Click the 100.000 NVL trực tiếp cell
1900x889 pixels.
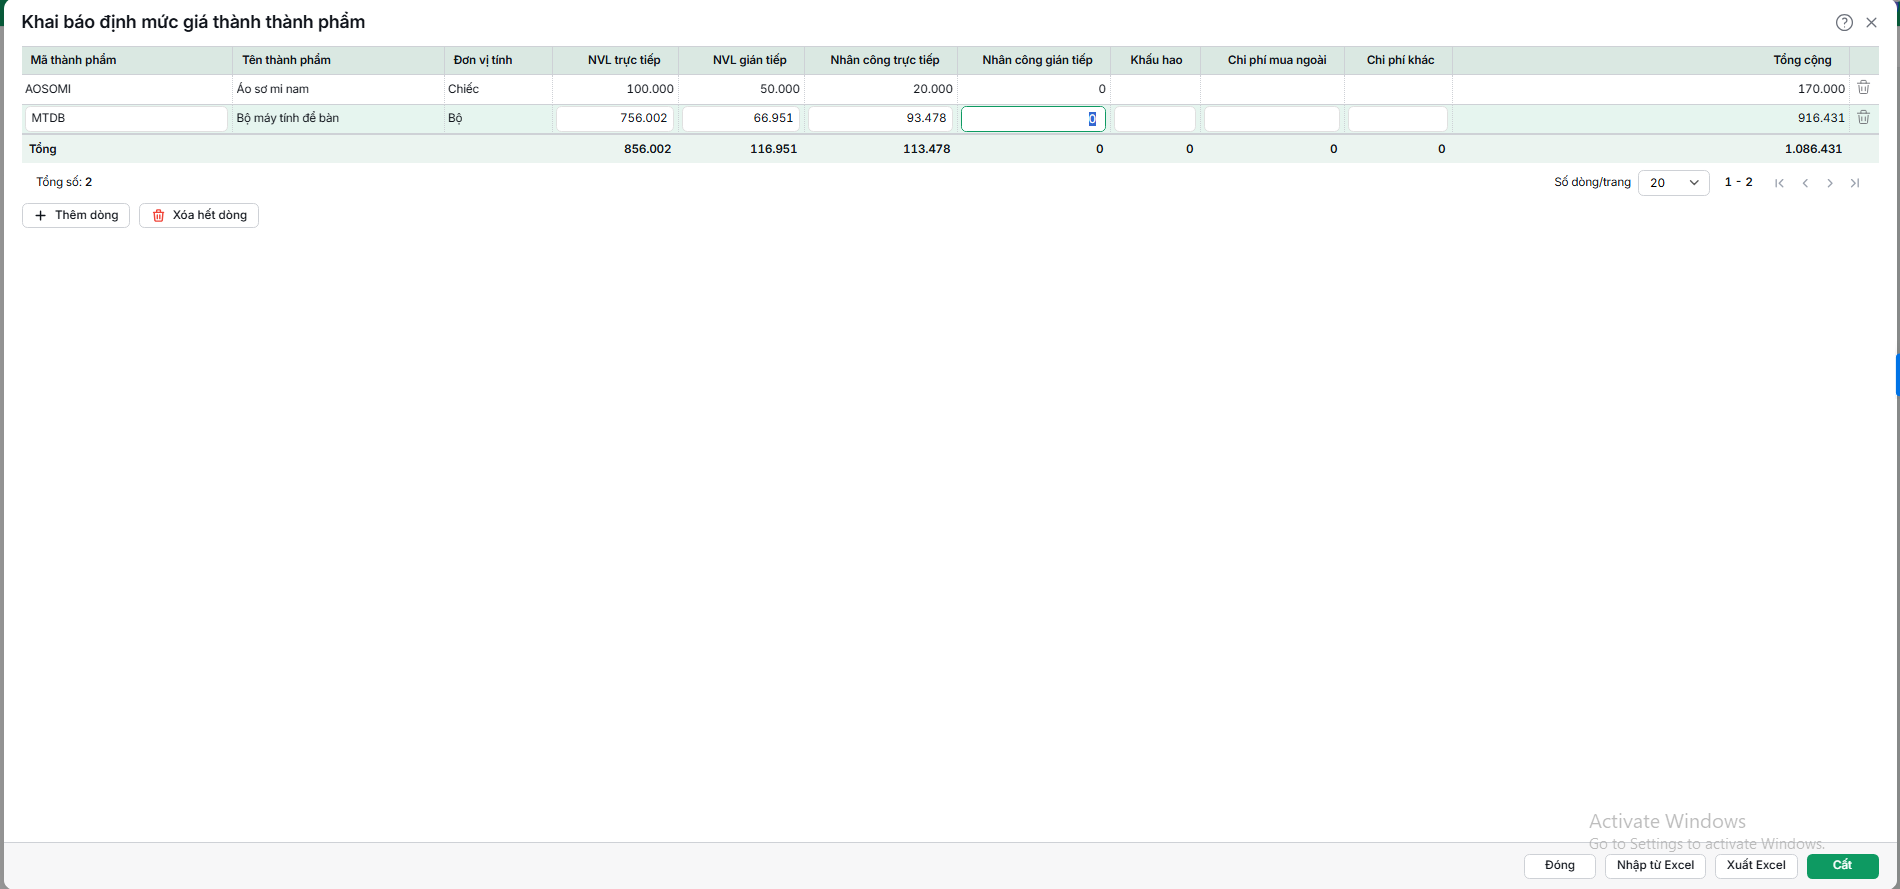click(x=615, y=89)
